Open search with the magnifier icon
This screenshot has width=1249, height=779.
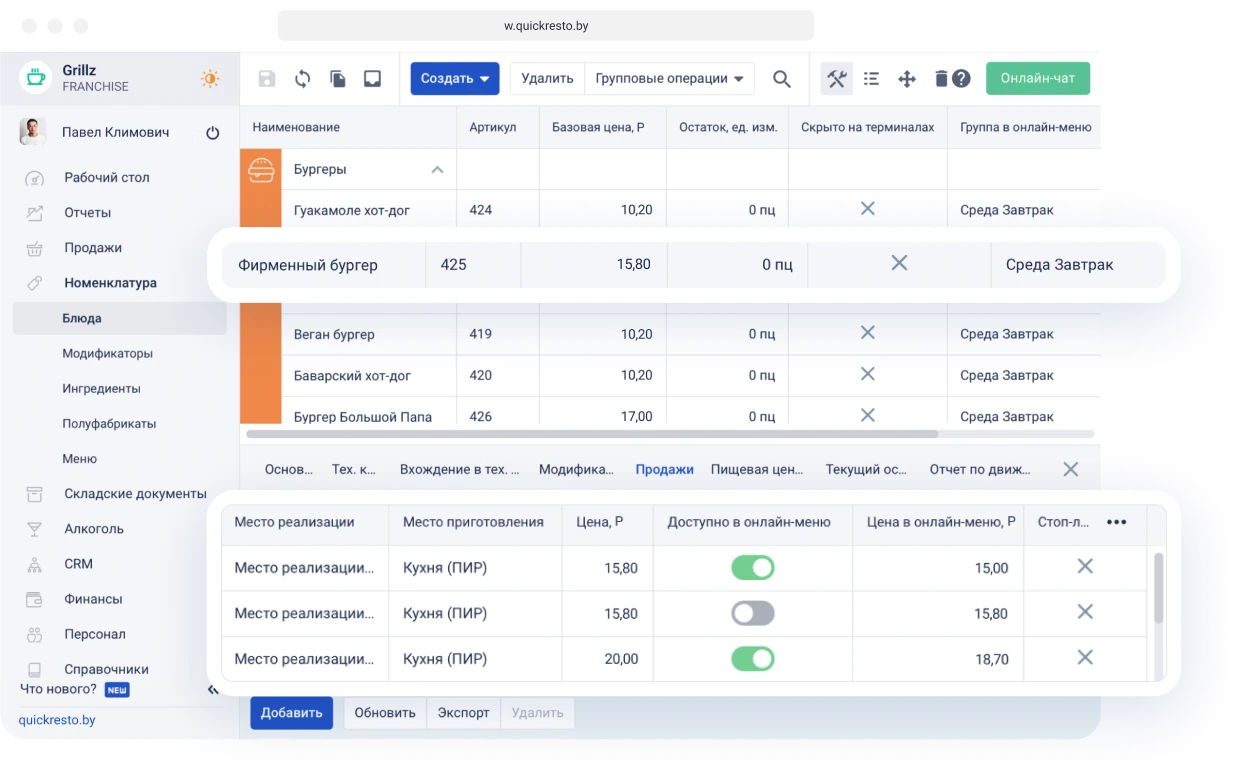[x=781, y=78]
